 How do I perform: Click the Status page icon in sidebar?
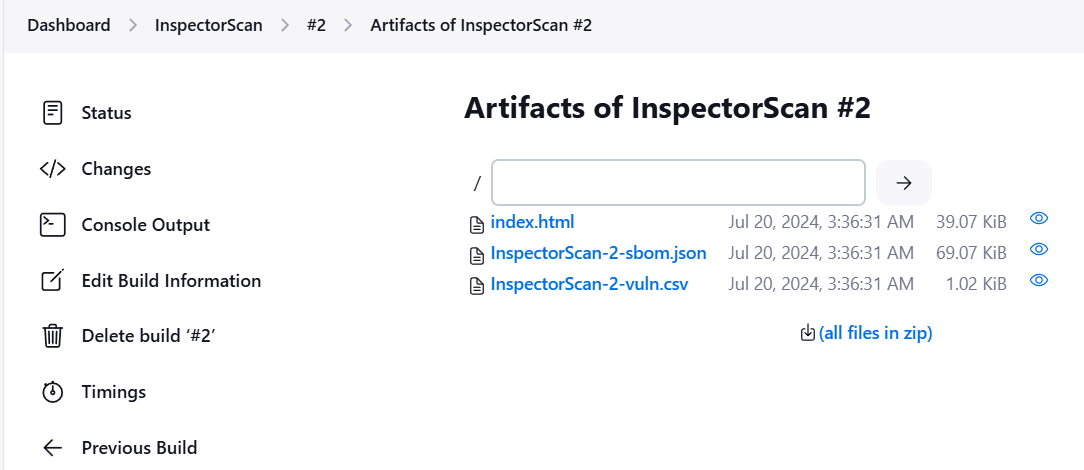53,113
